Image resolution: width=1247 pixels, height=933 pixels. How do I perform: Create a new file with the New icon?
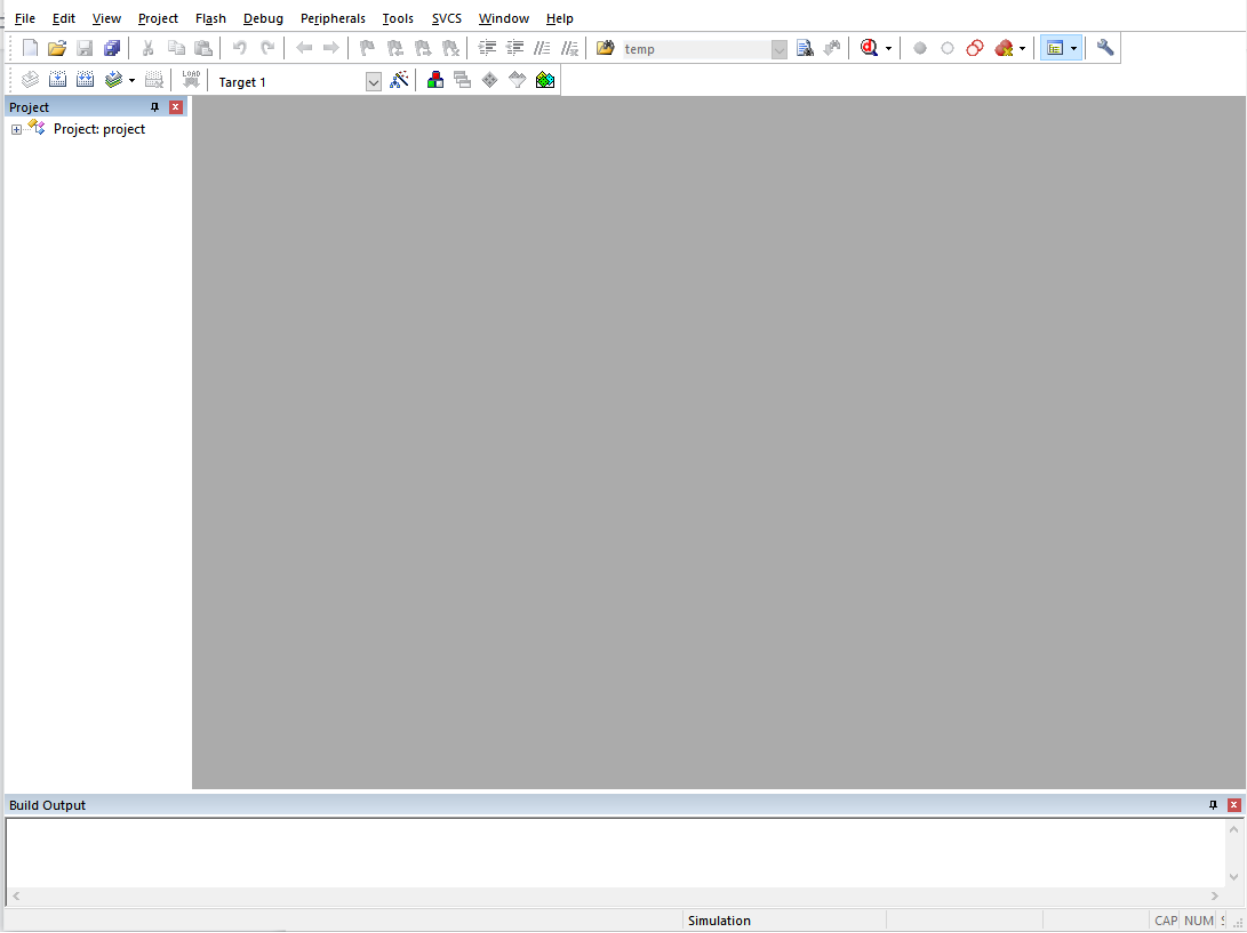pos(30,48)
